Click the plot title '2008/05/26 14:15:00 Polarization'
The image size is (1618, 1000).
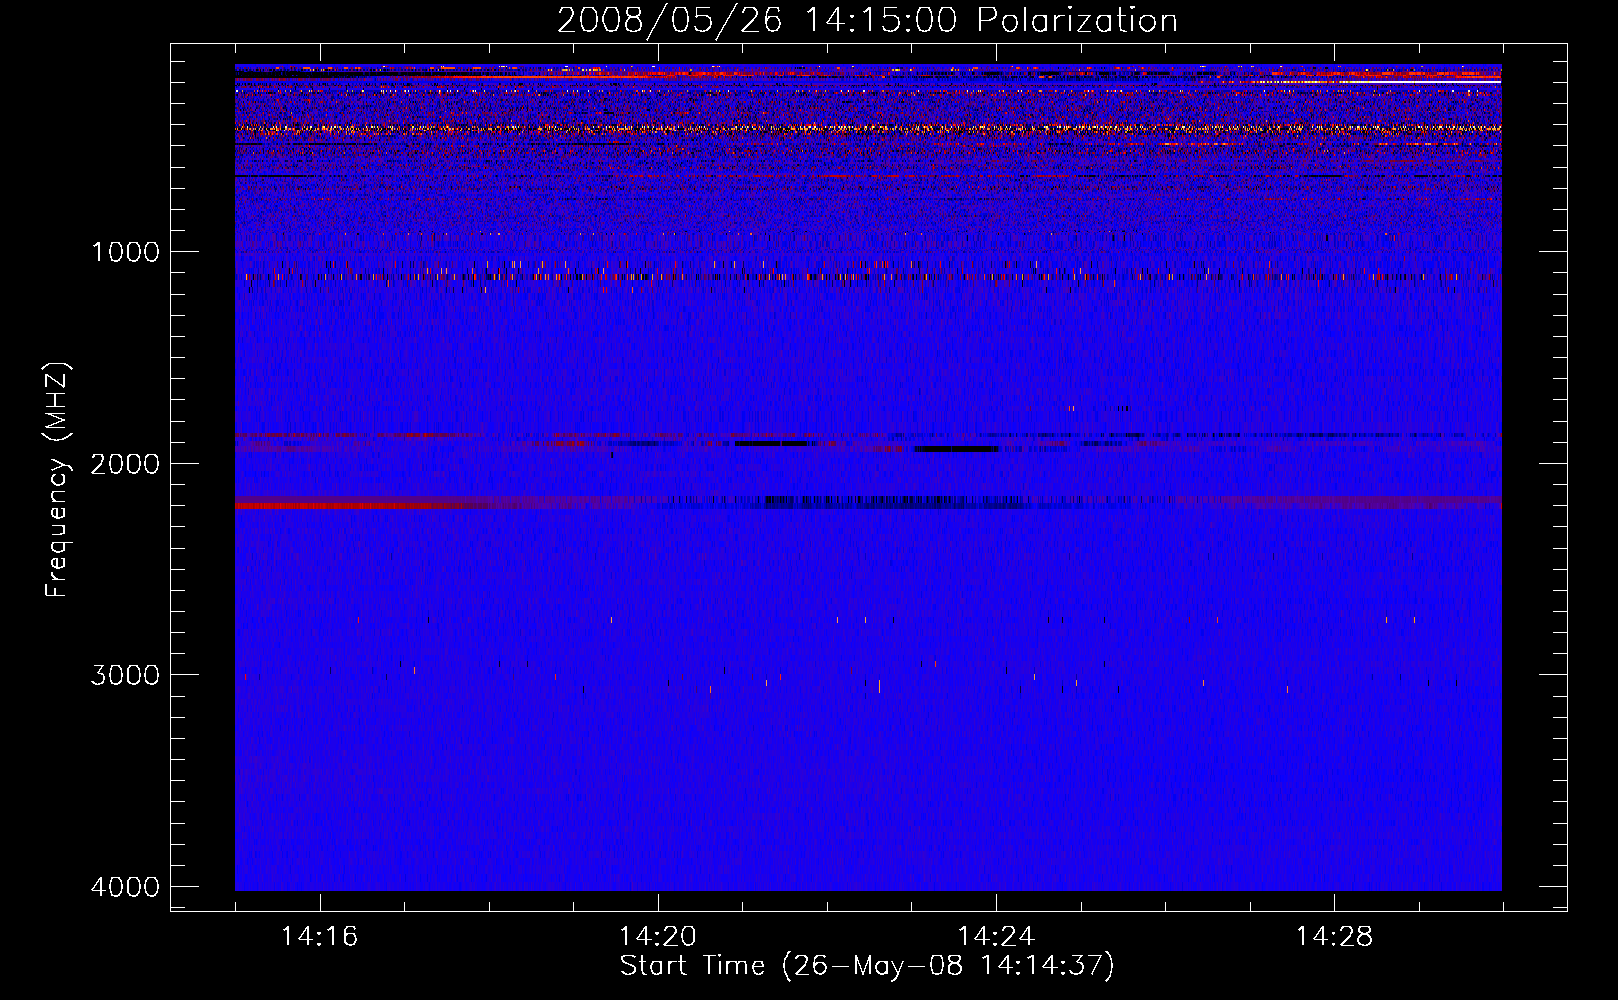coord(867,20)
